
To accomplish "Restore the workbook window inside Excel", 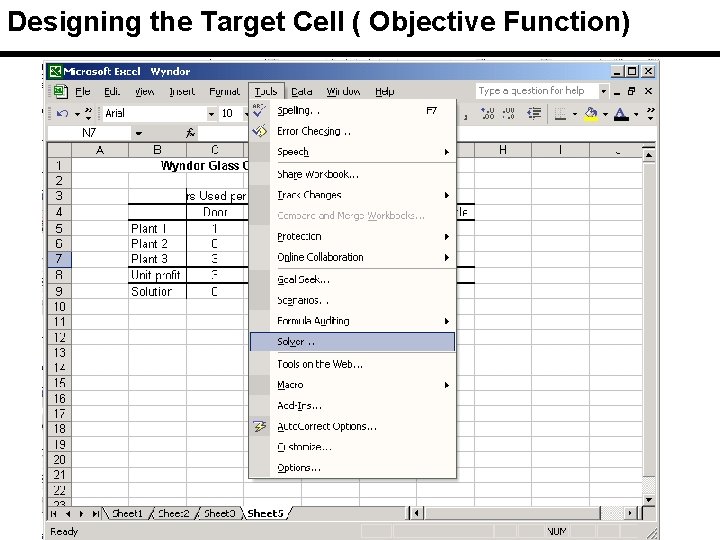I will [x=632, y=91].
